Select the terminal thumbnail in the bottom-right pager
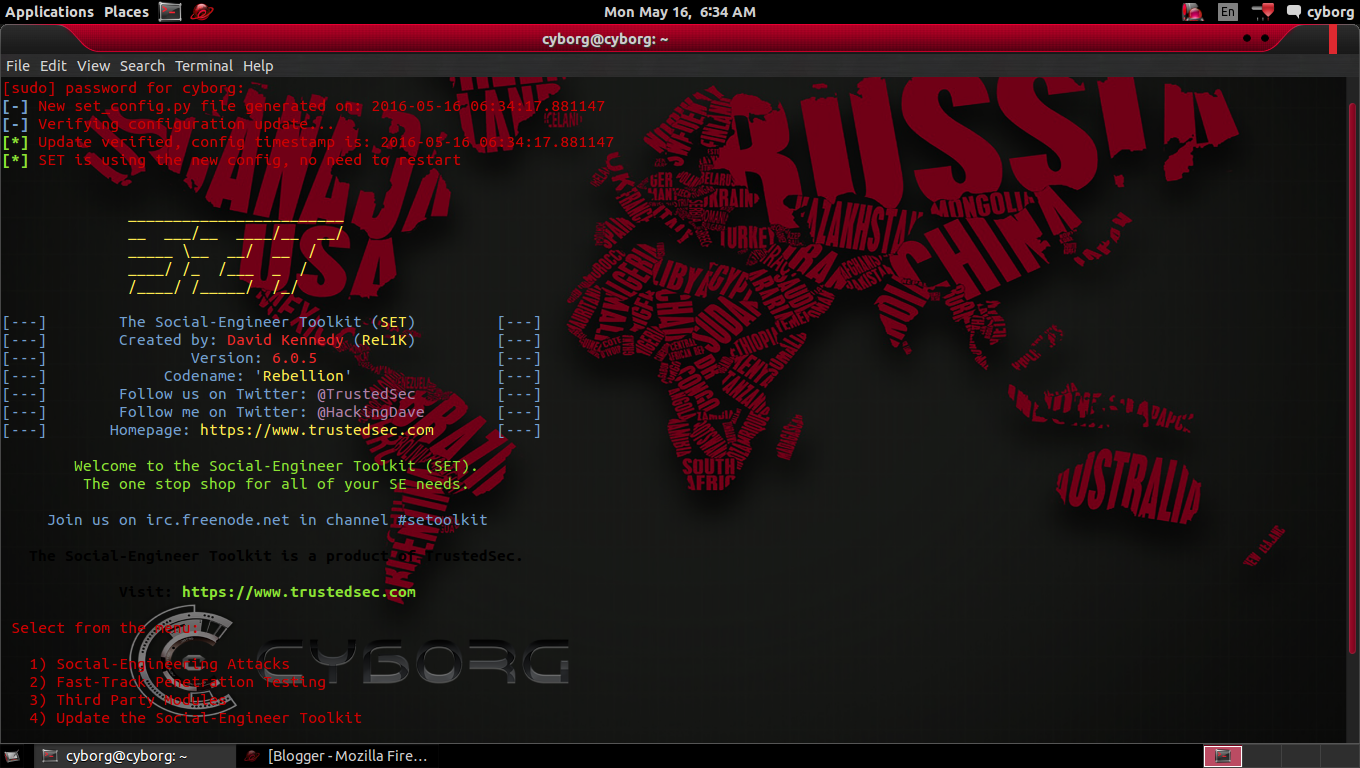Screen dimensions: 1360x768 tap(1222, 756)
